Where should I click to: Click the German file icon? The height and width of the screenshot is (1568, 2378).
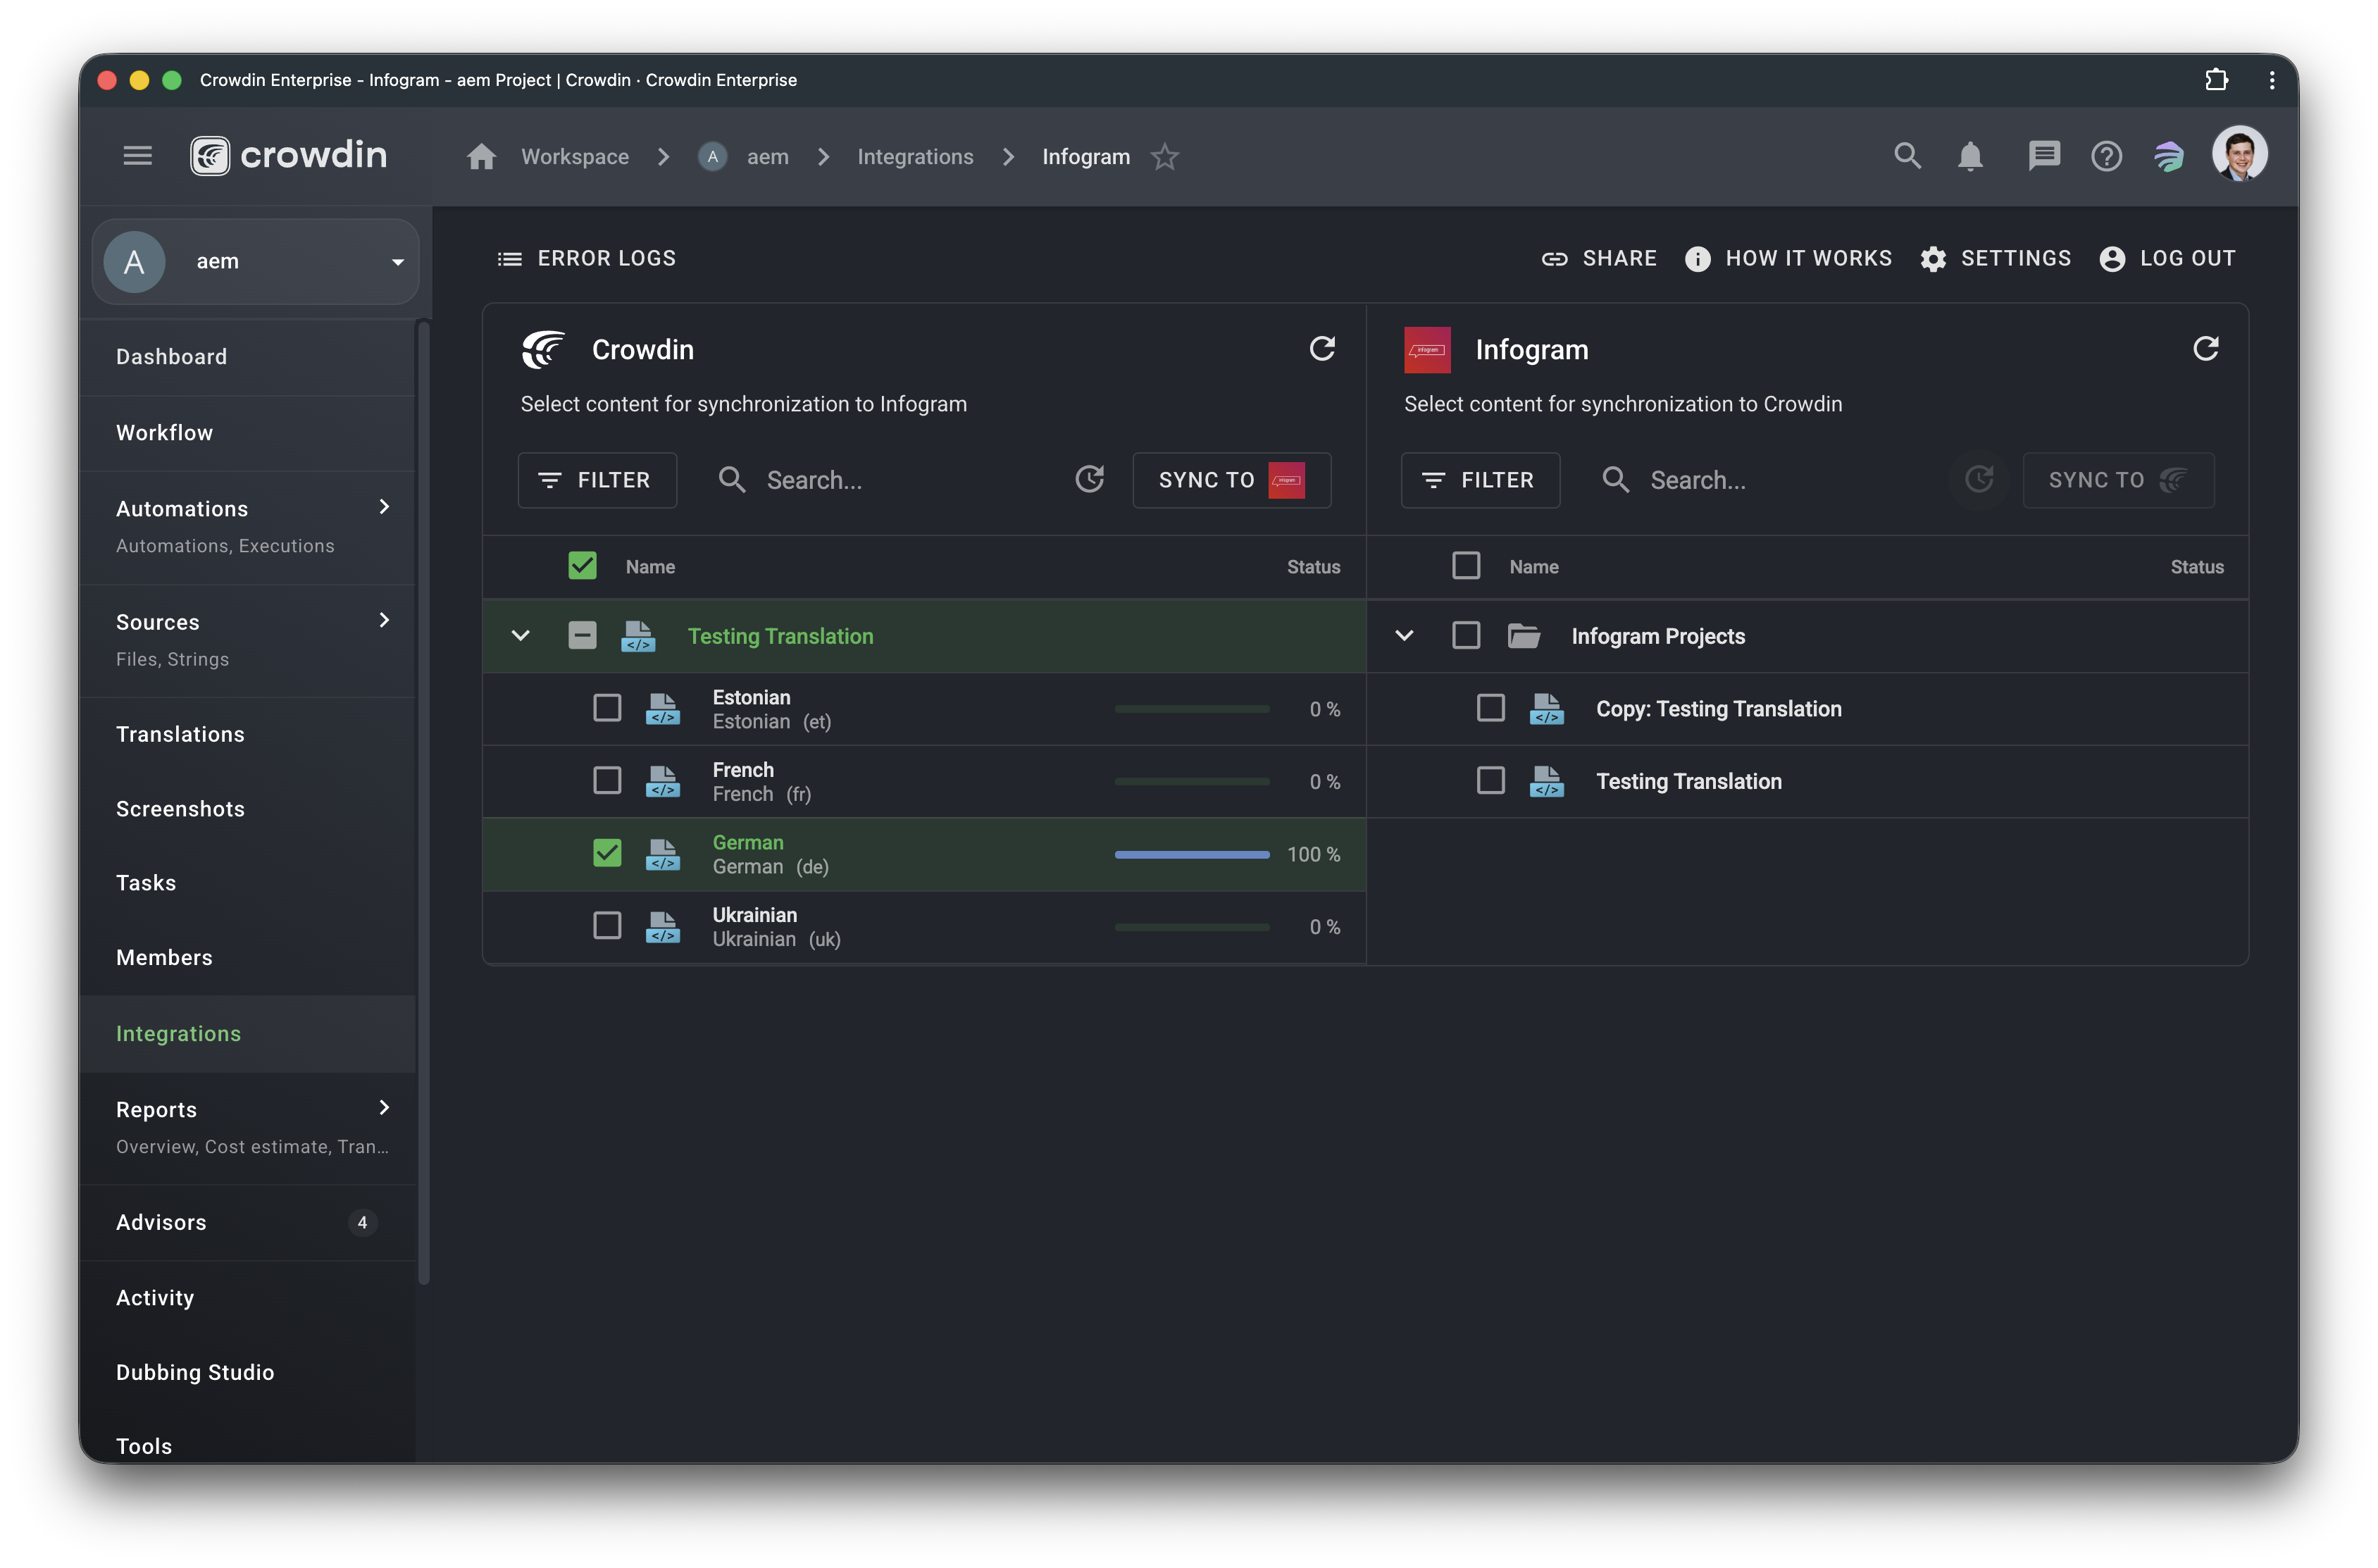(662, 854)
